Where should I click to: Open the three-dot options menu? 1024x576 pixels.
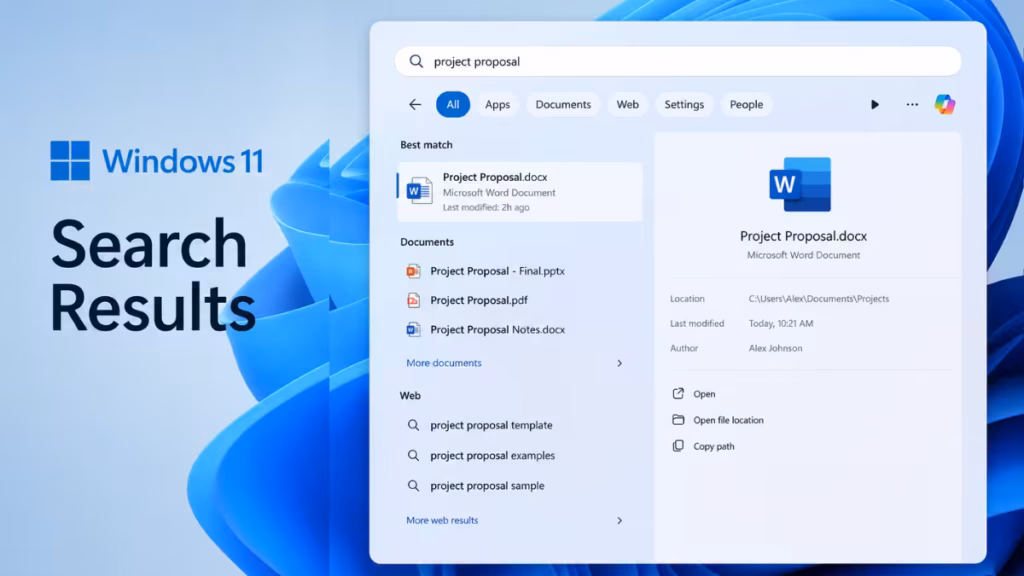[912, 104]
